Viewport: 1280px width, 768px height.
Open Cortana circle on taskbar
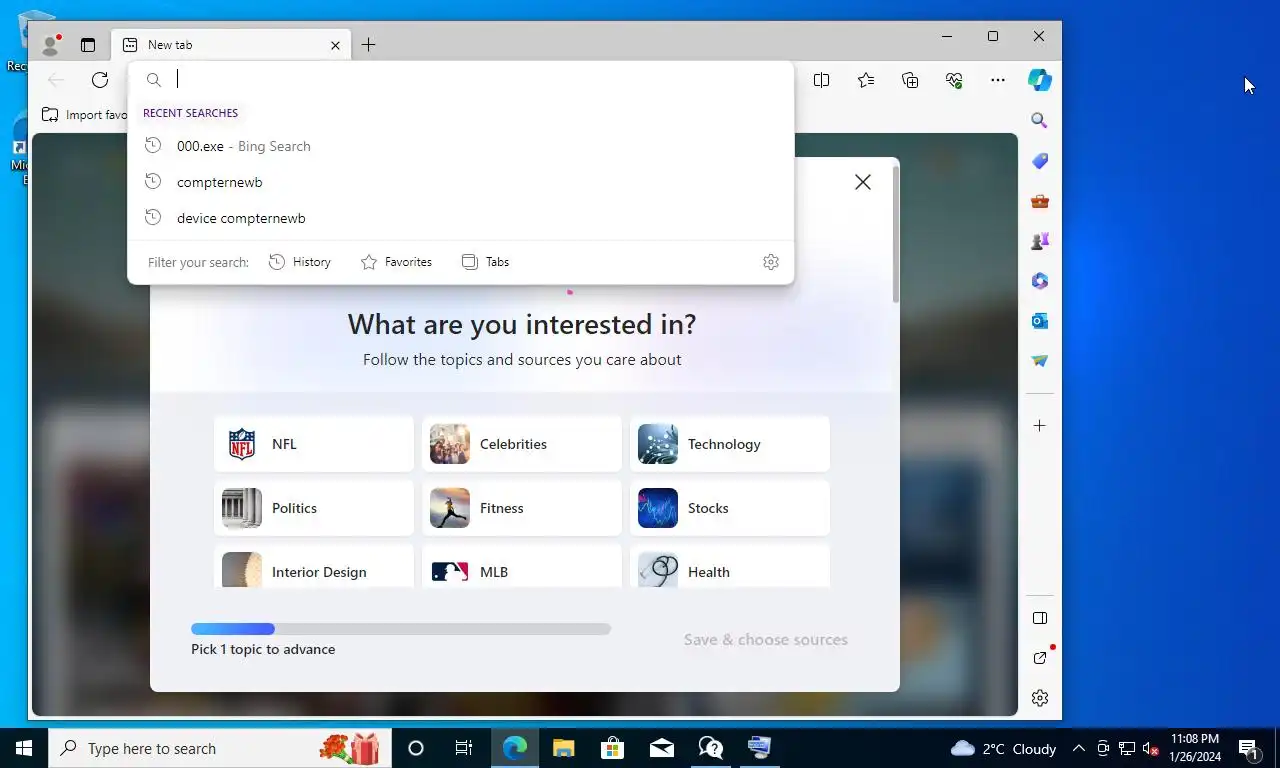coord(416,748)
